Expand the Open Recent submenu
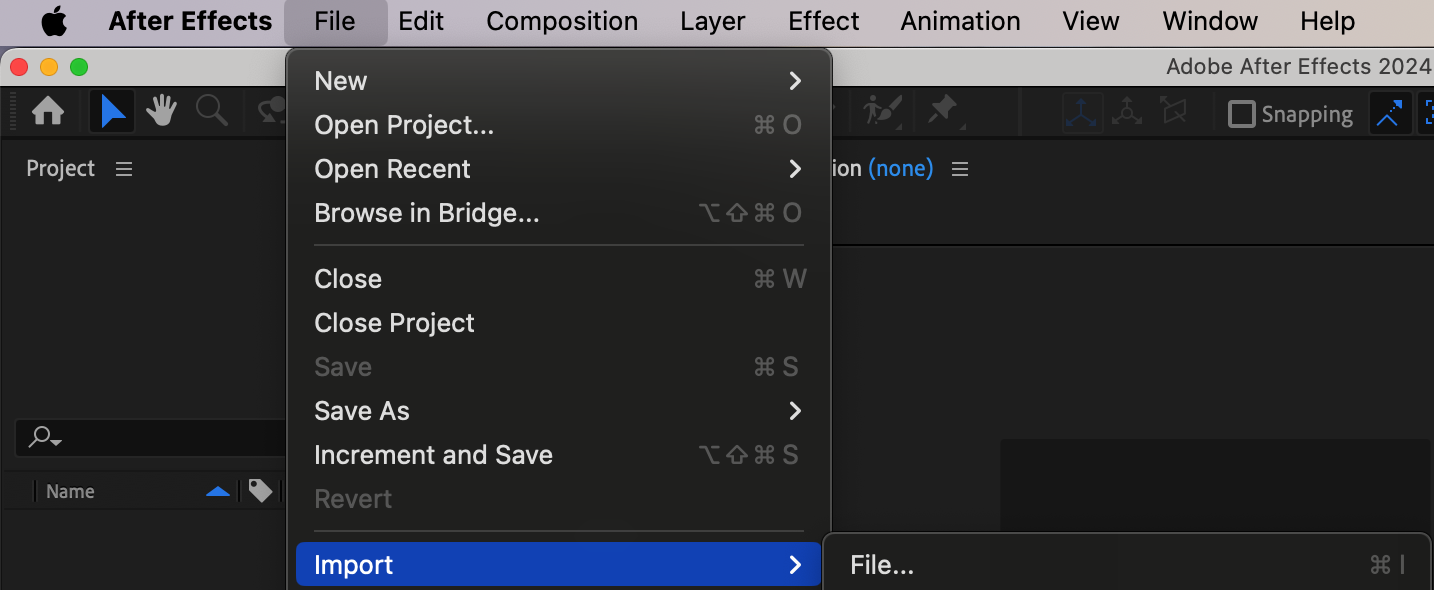The image size is (1434, 590). click(x=794, y=169)
